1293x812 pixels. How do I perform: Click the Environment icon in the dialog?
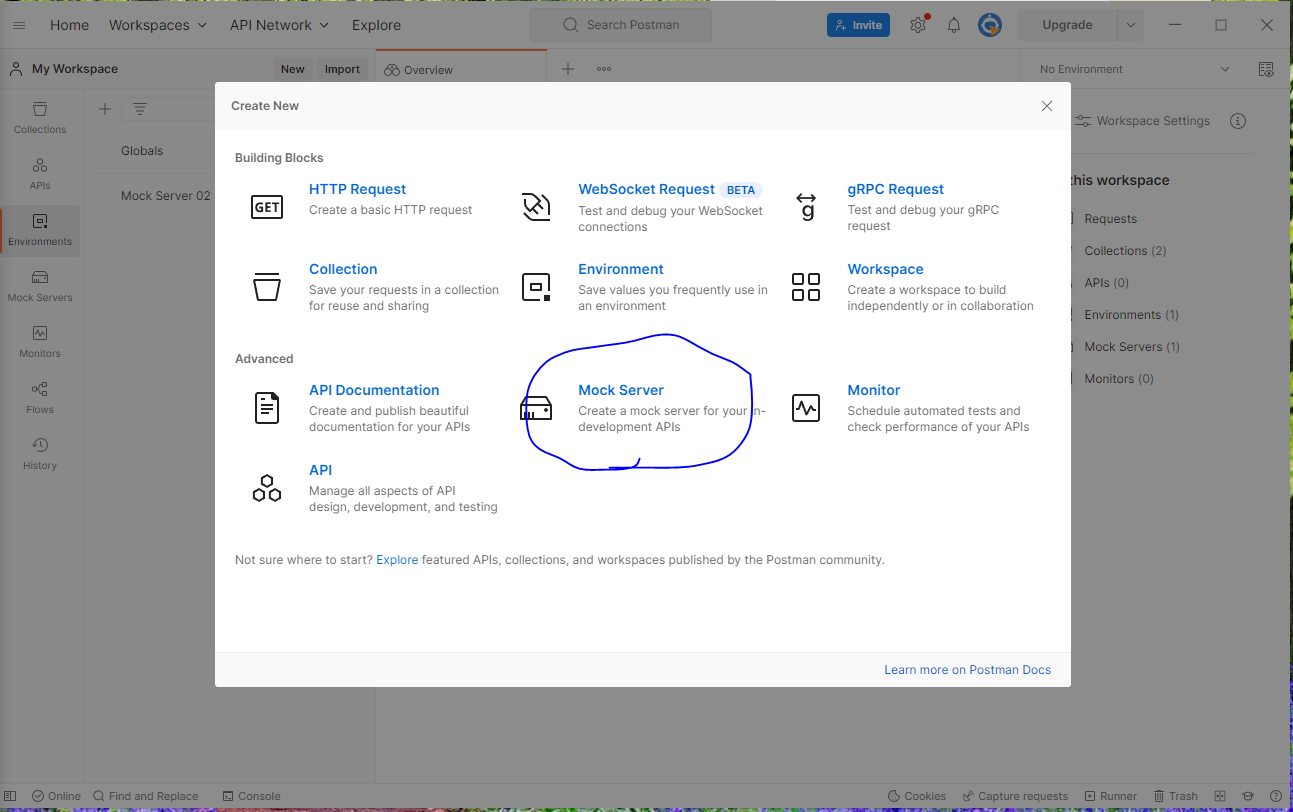tap(537, 287)
